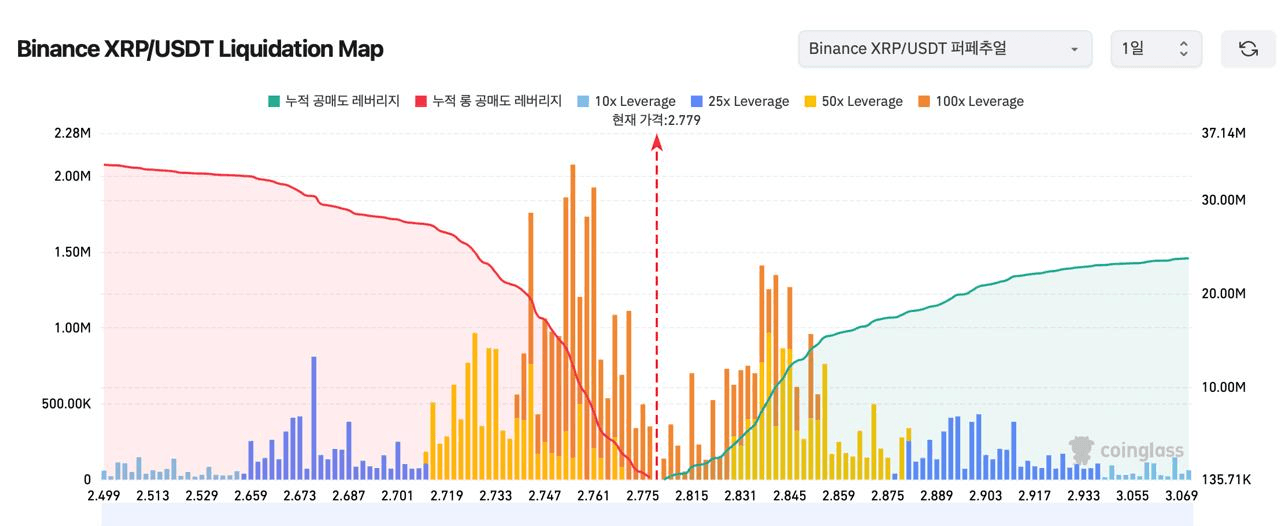Toggle the 10x Leverage legend series
This screenshot has height=526, width=1280.
(627, 101)
